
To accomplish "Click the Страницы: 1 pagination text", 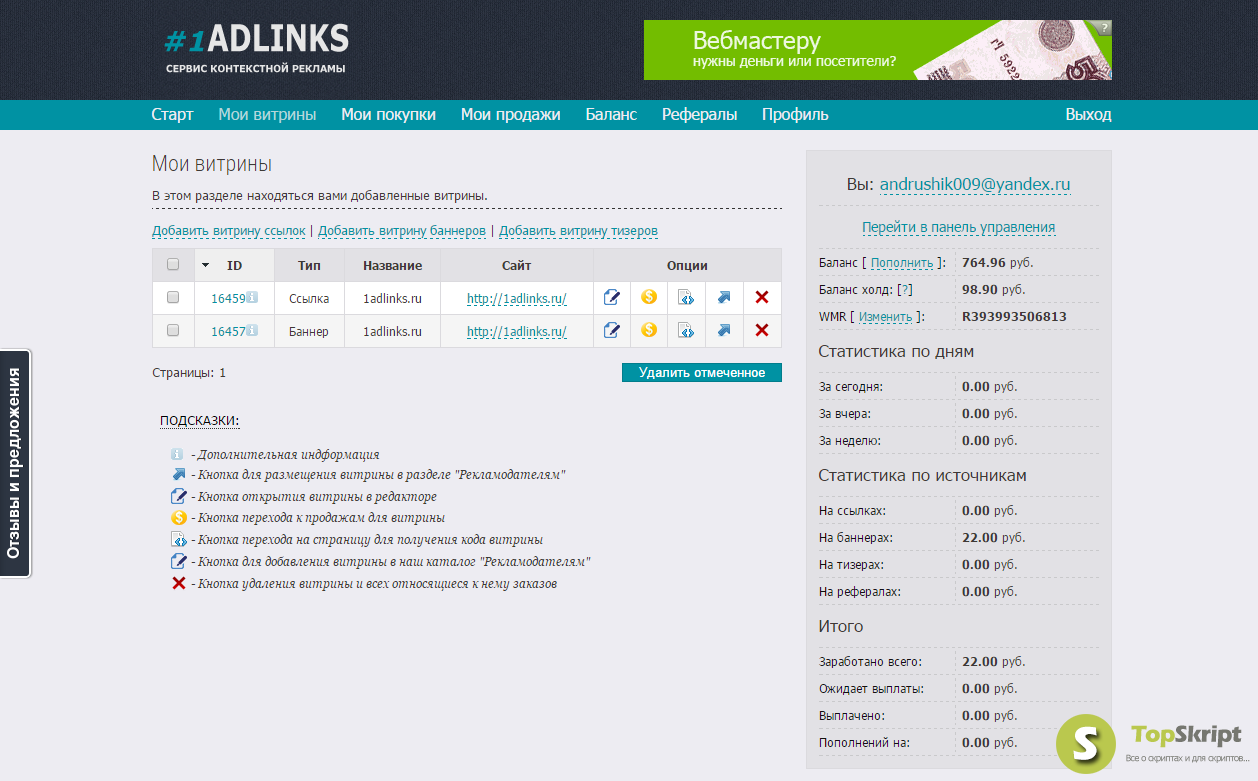I will (x=189, y=373).
